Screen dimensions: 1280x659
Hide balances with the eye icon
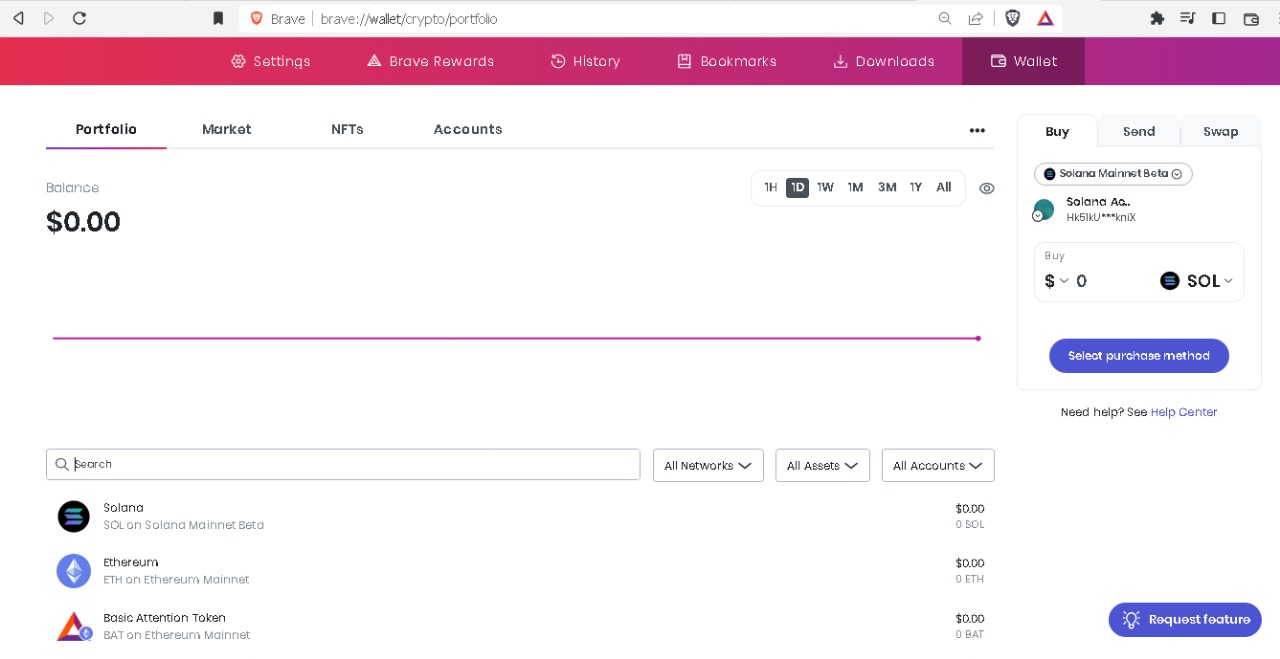(987, 188)
